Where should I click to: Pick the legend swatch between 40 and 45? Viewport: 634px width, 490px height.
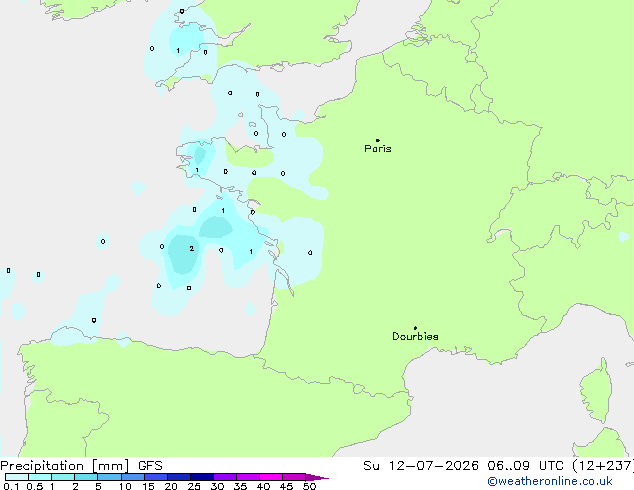[271, 477]
